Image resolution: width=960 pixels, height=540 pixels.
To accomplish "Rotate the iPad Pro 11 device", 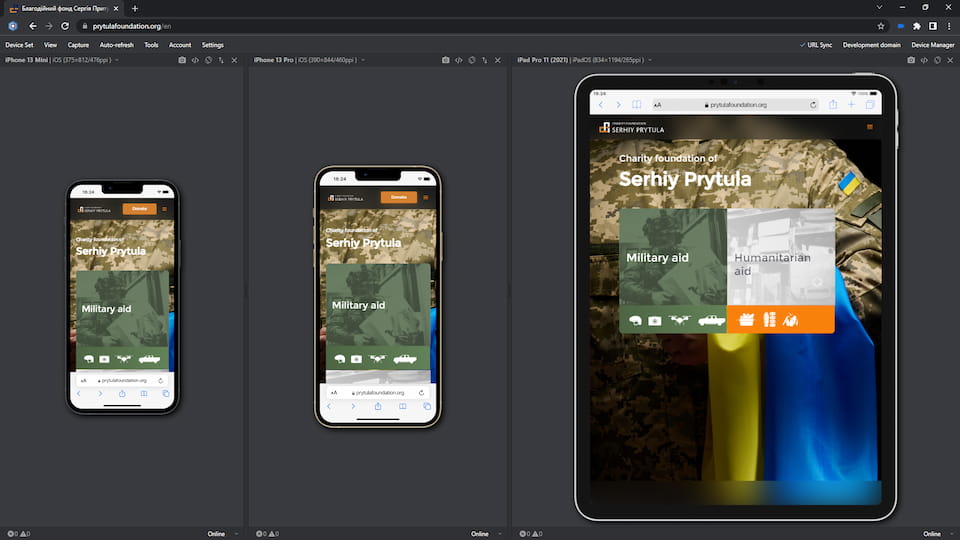I will tap(937, 60).
